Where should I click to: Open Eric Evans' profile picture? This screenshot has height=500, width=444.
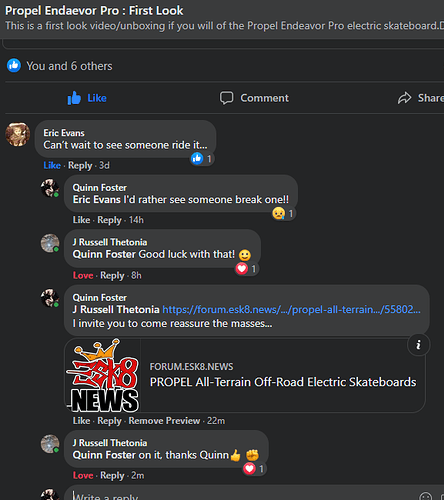coord(18,134)
